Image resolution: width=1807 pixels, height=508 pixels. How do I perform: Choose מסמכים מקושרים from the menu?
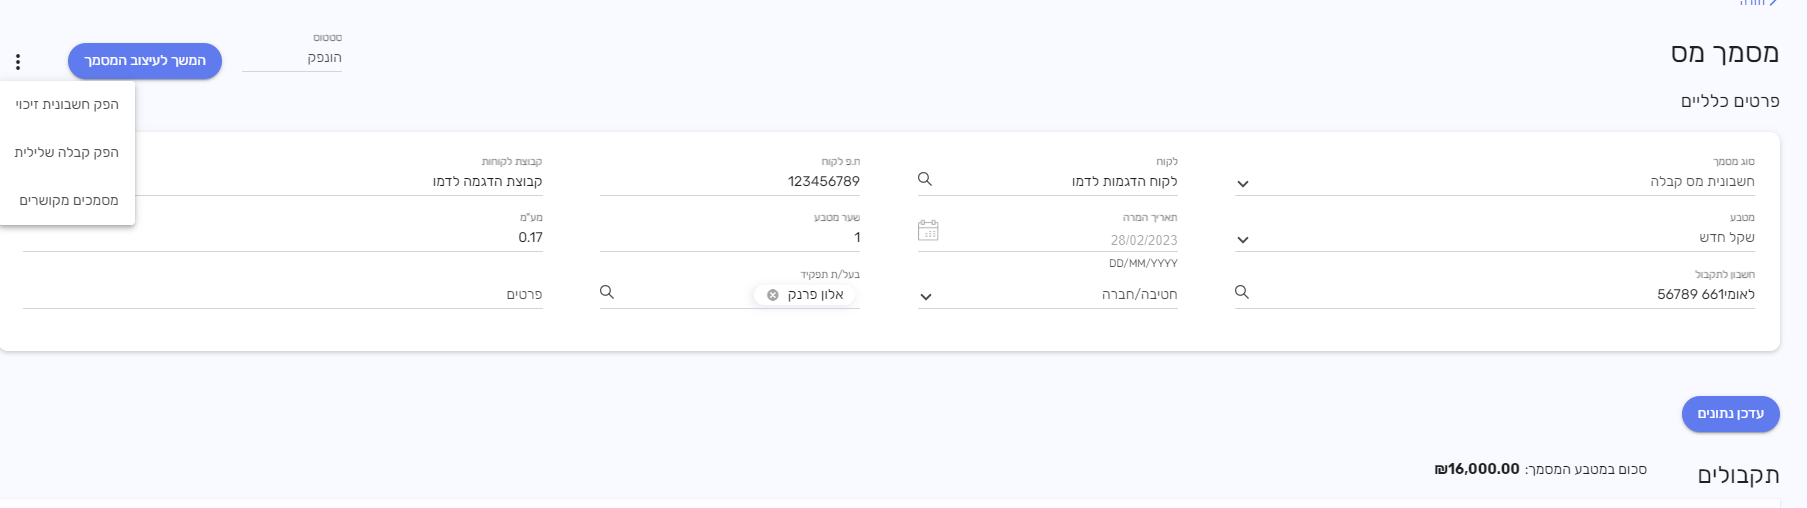coord(68,201)
